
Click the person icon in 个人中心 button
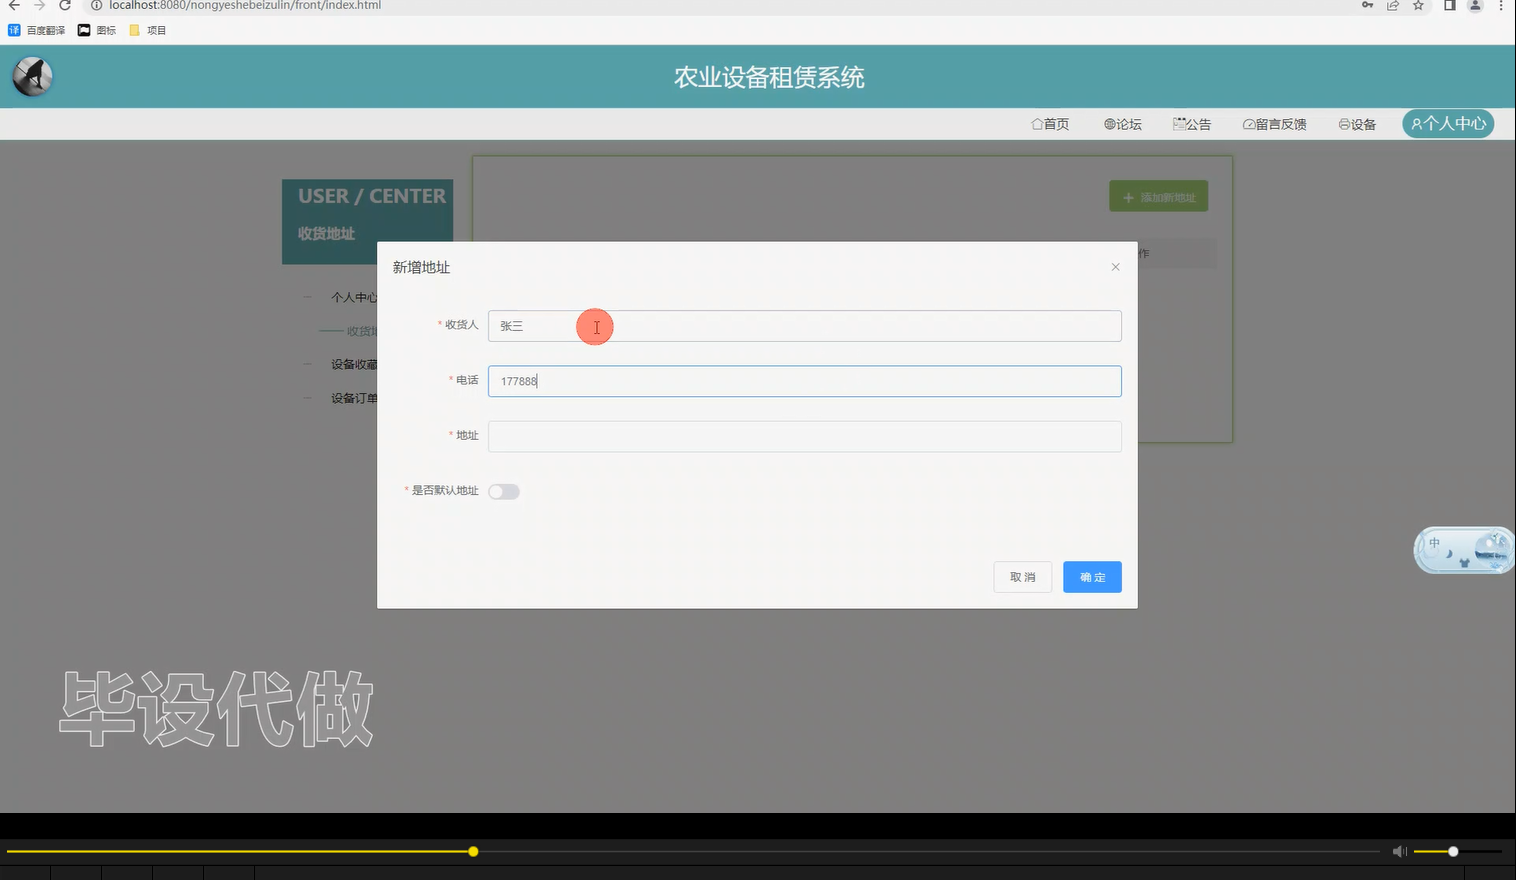click(x=1419, y=123)
